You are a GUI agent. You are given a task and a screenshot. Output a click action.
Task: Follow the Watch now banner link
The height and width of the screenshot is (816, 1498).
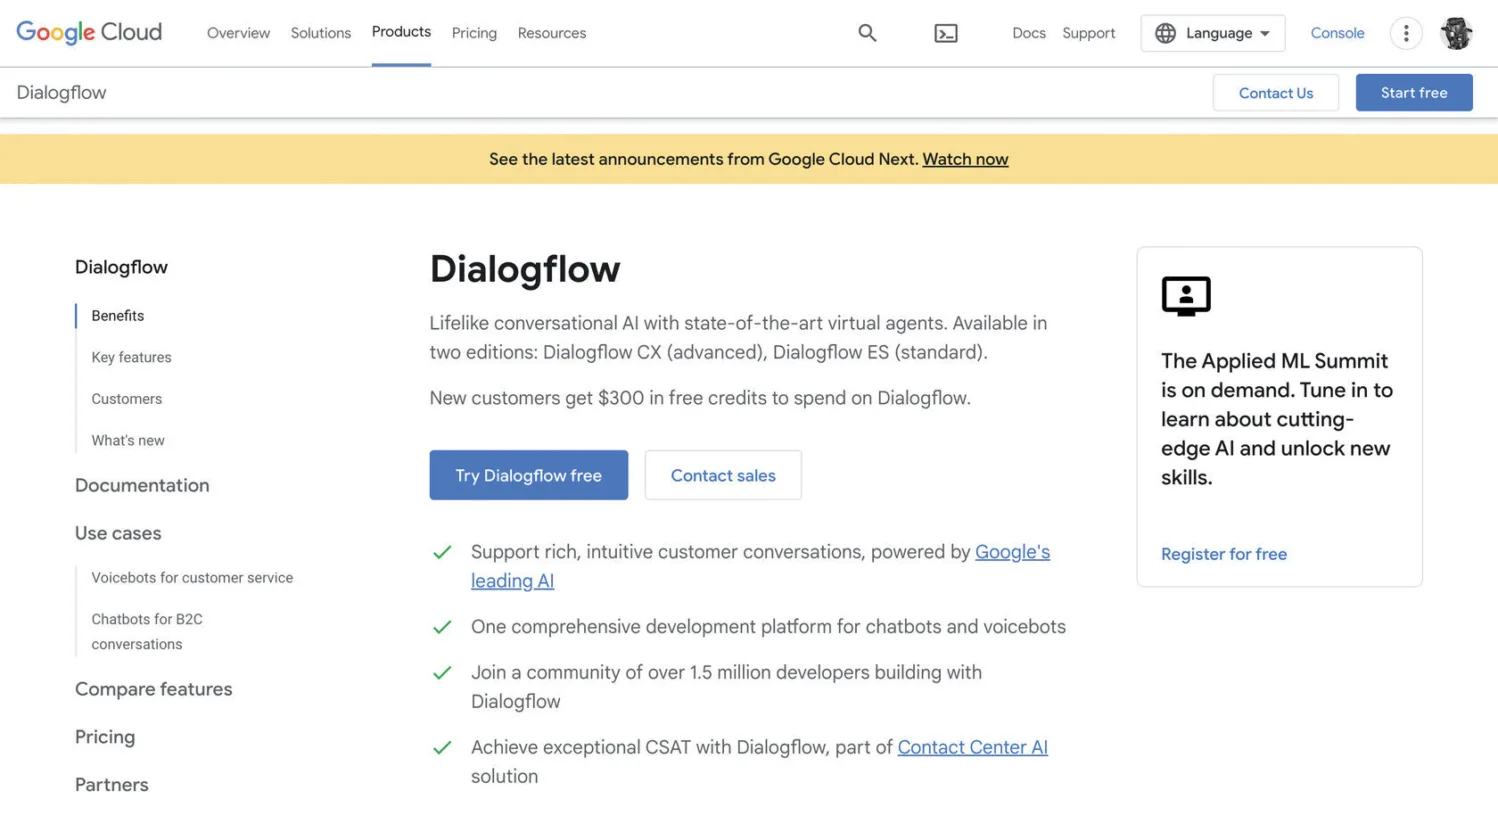click(964, 159)
